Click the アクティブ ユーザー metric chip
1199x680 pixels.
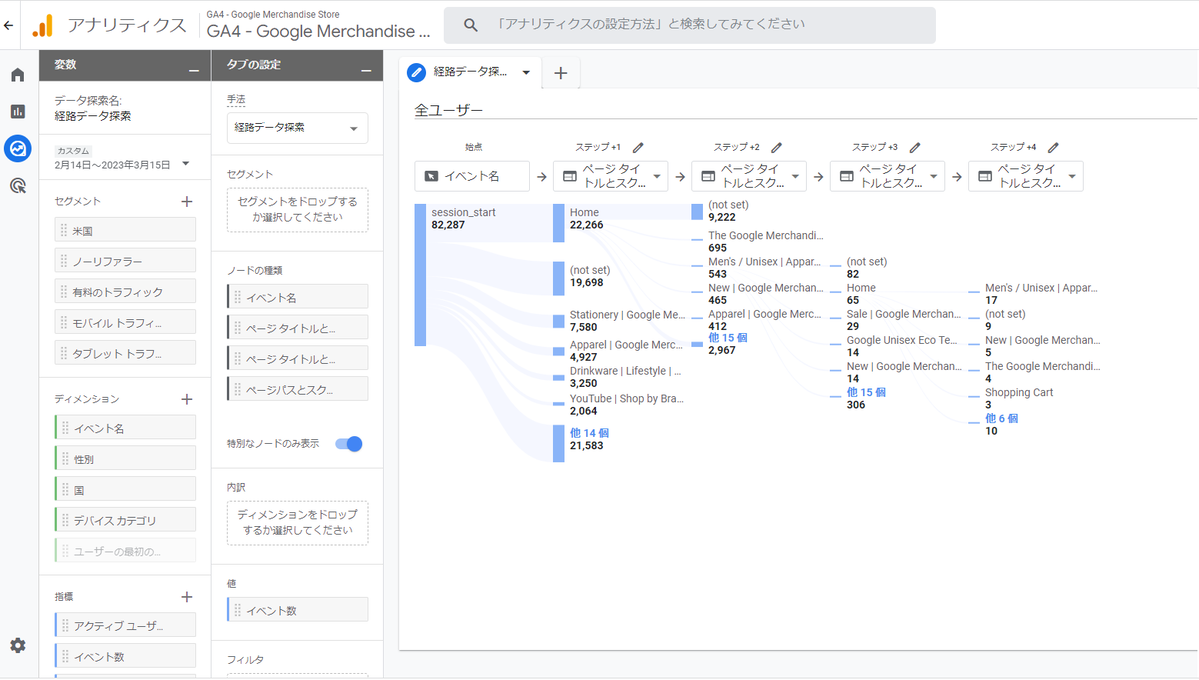[125, 626]
